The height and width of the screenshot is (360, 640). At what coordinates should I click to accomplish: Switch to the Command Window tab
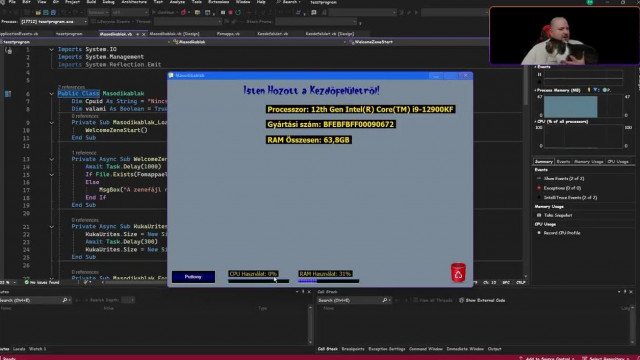(x=426, y=349)
